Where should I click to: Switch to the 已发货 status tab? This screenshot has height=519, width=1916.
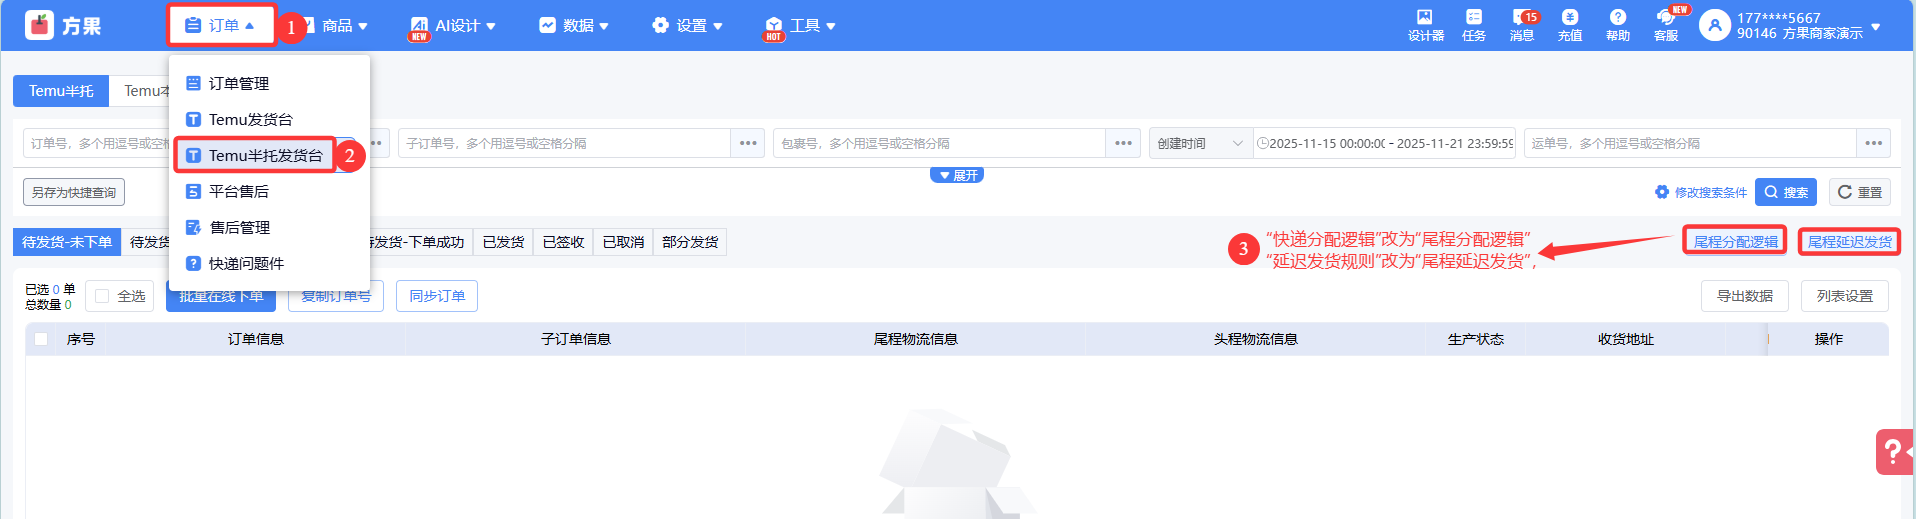(503, 242)
